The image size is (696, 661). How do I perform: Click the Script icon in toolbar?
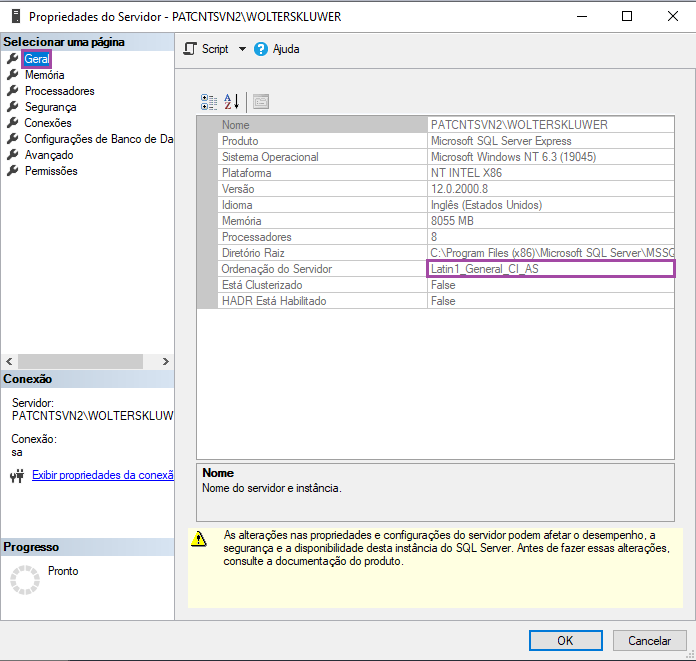coord(190,49)
